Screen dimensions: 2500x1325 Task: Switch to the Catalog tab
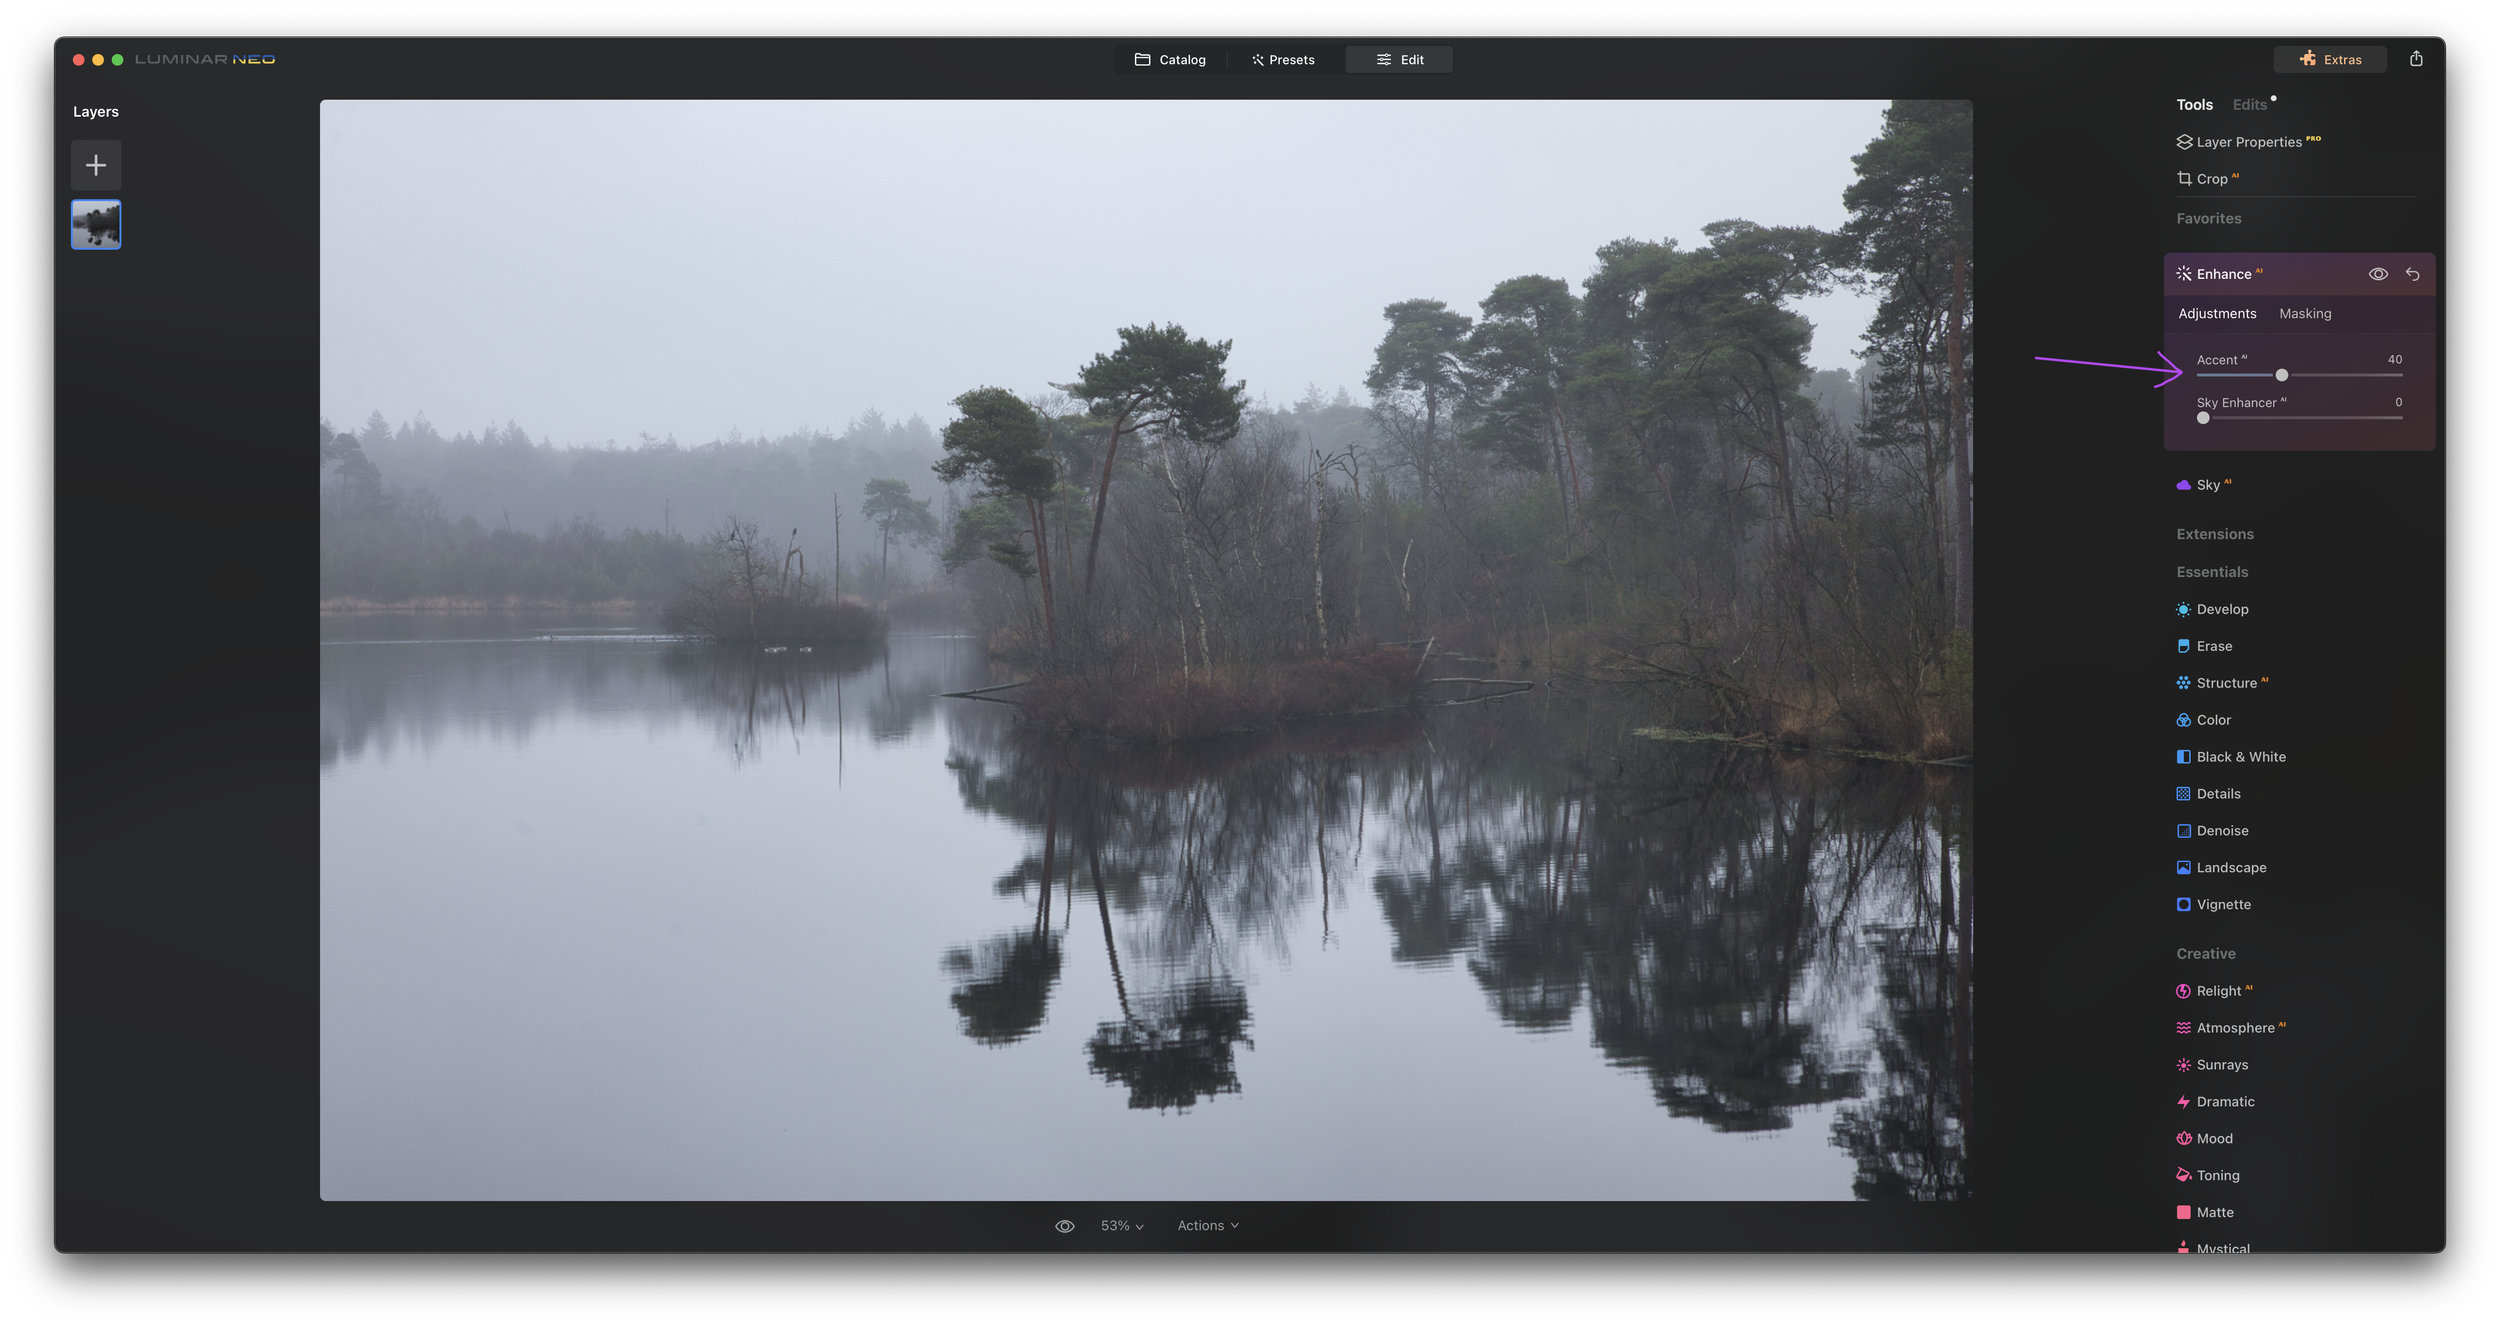point(1170,60)
